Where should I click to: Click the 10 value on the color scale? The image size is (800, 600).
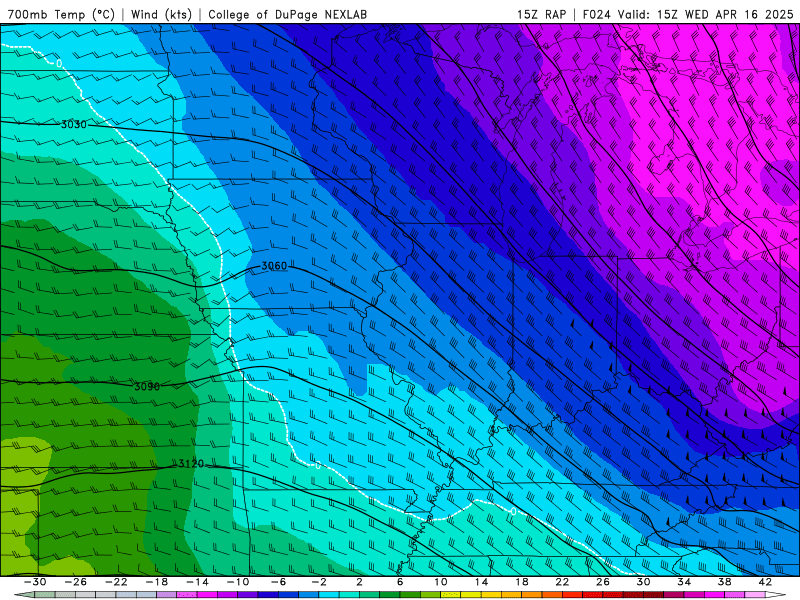441,582
